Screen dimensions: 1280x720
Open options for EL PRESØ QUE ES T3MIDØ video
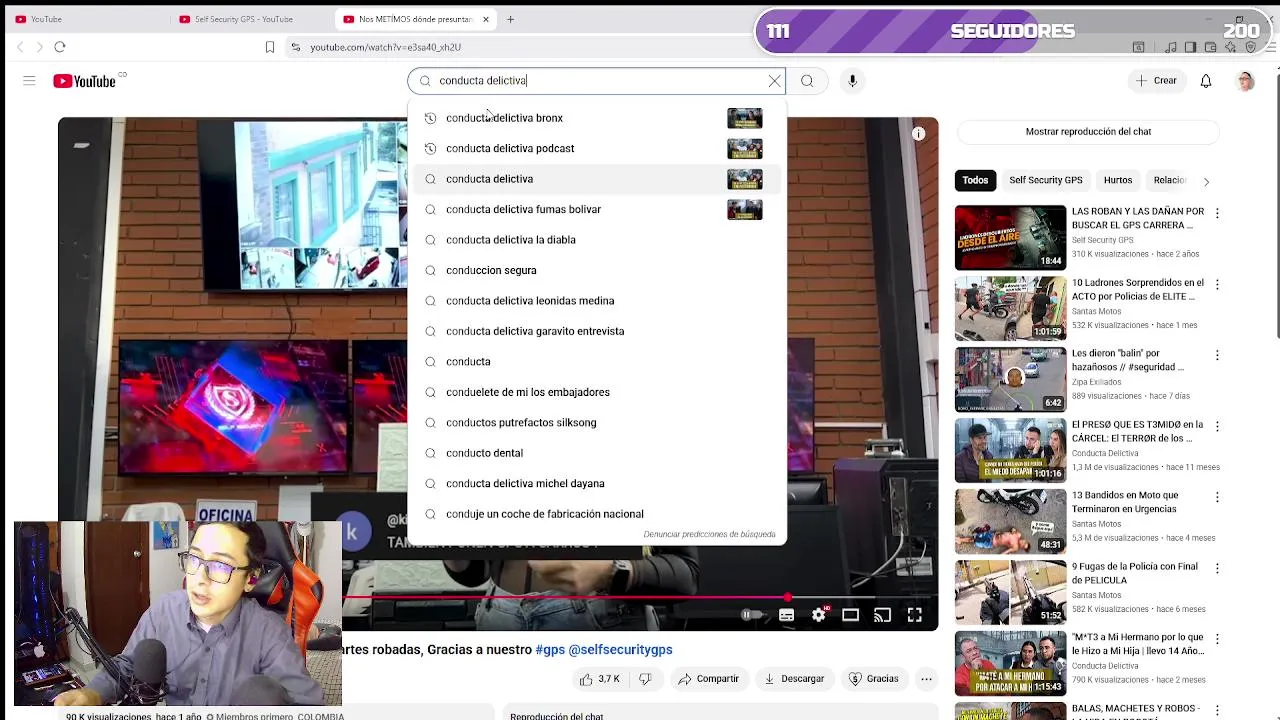pos(1217,426)
